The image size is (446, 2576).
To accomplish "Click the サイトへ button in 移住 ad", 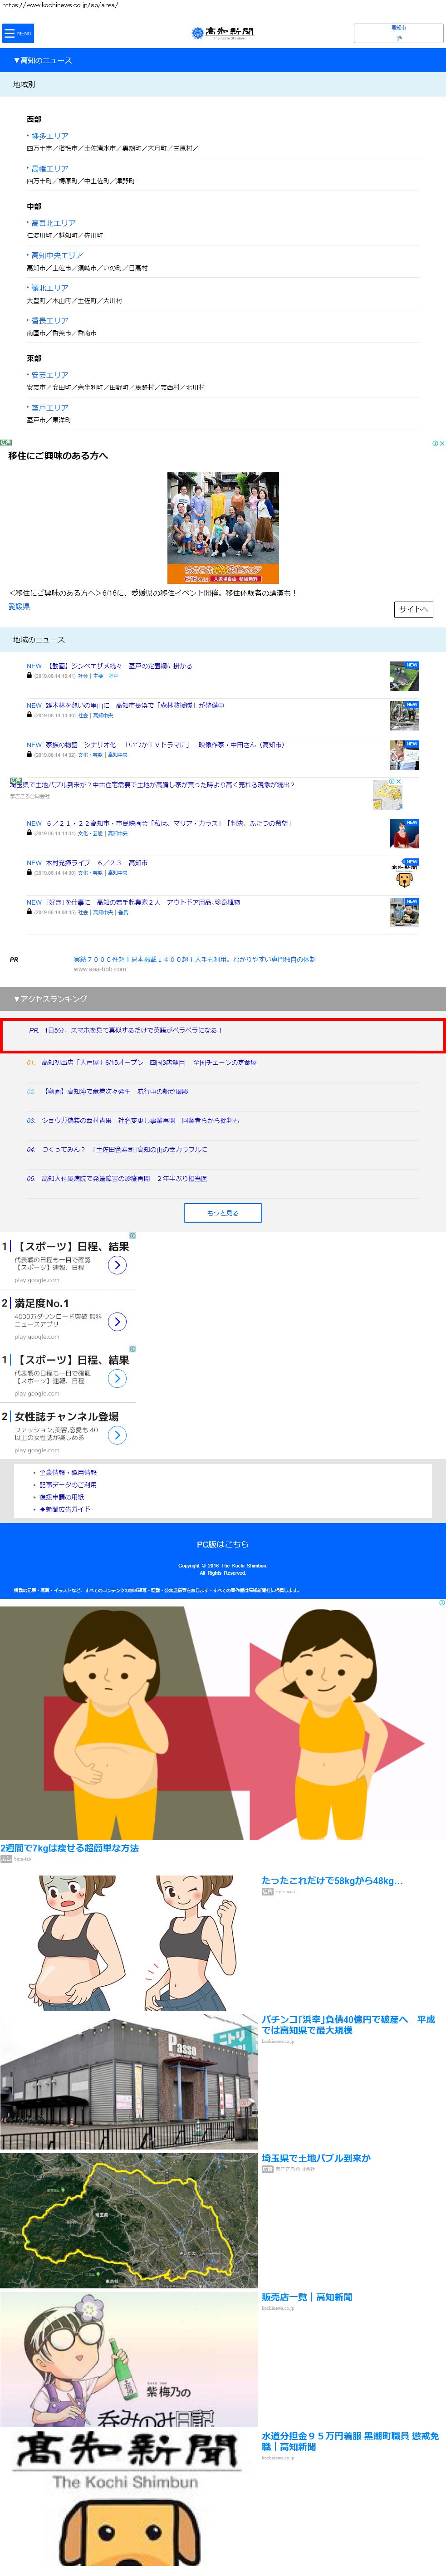I will (x=413, y=609).
